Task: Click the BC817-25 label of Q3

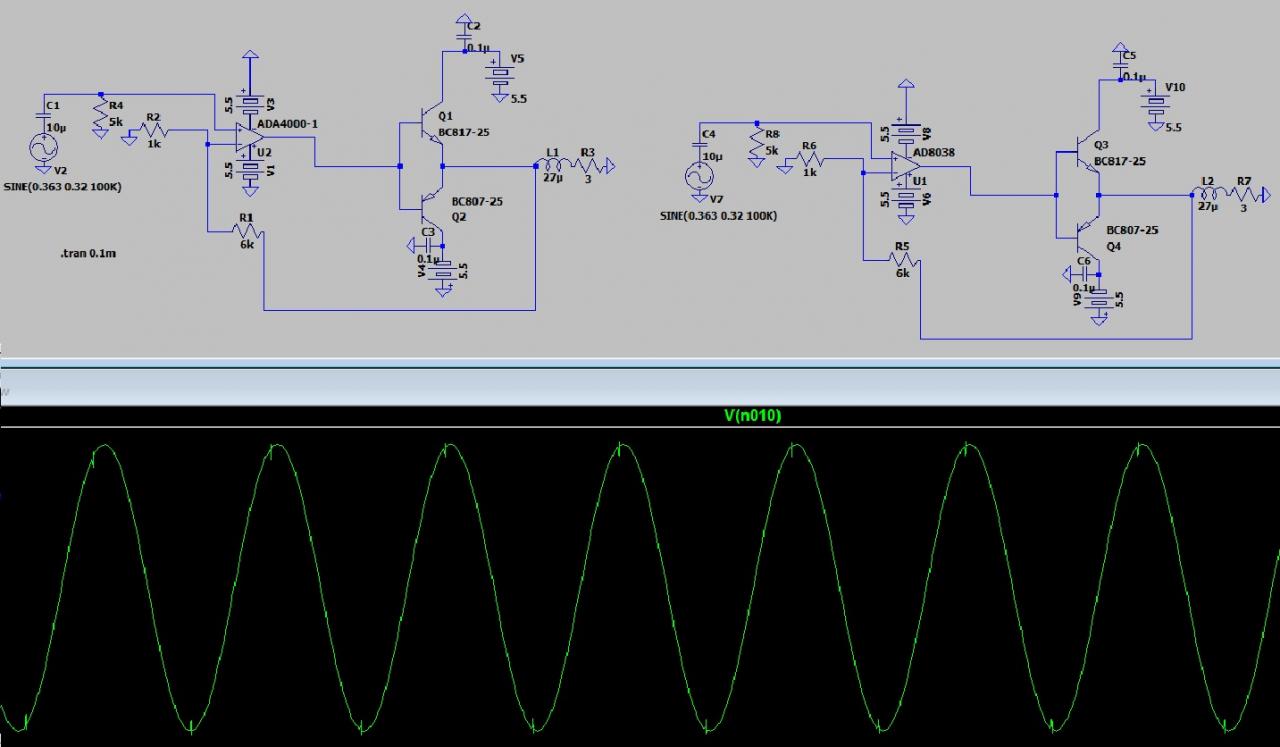Action: pyautogui.click(x=1119, y=160)
